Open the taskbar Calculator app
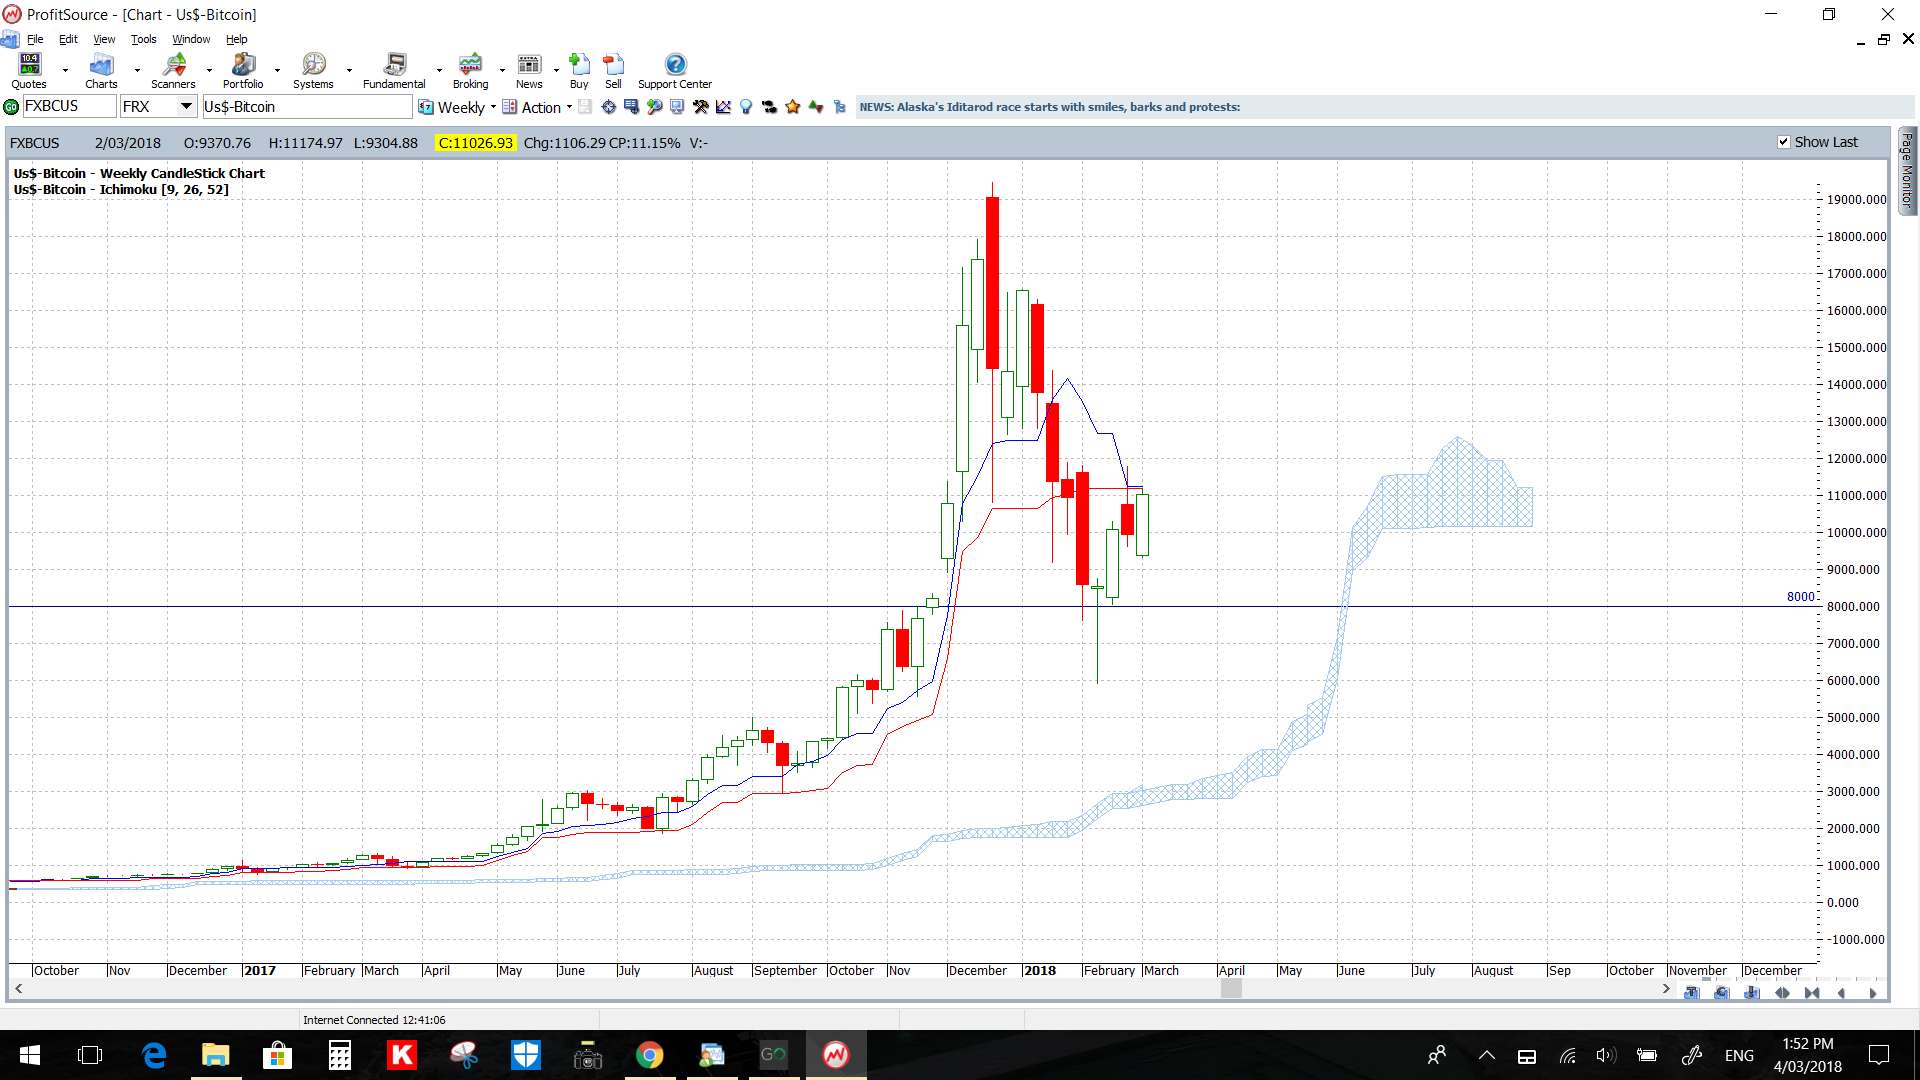 point(340,1055)
